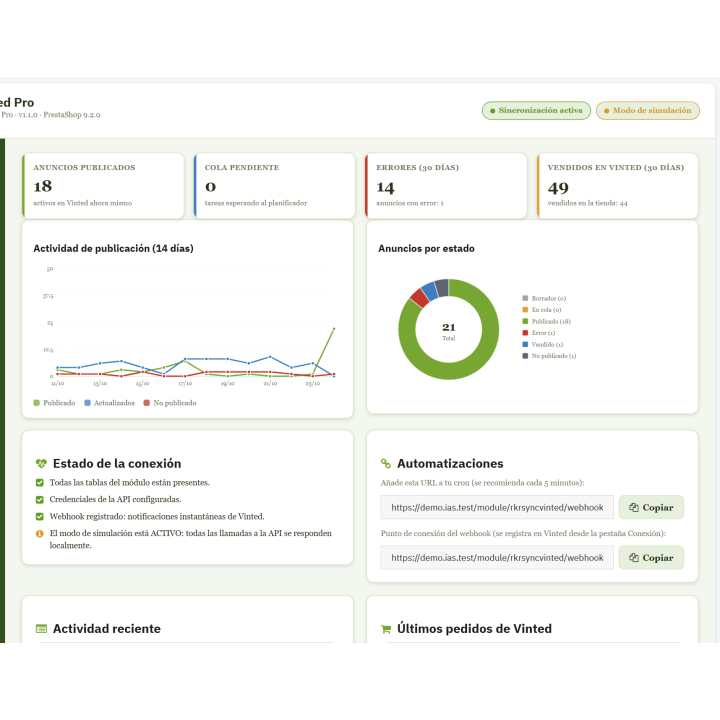
Task: Select the webhook endpoint URL field
Action: (497, 557)
